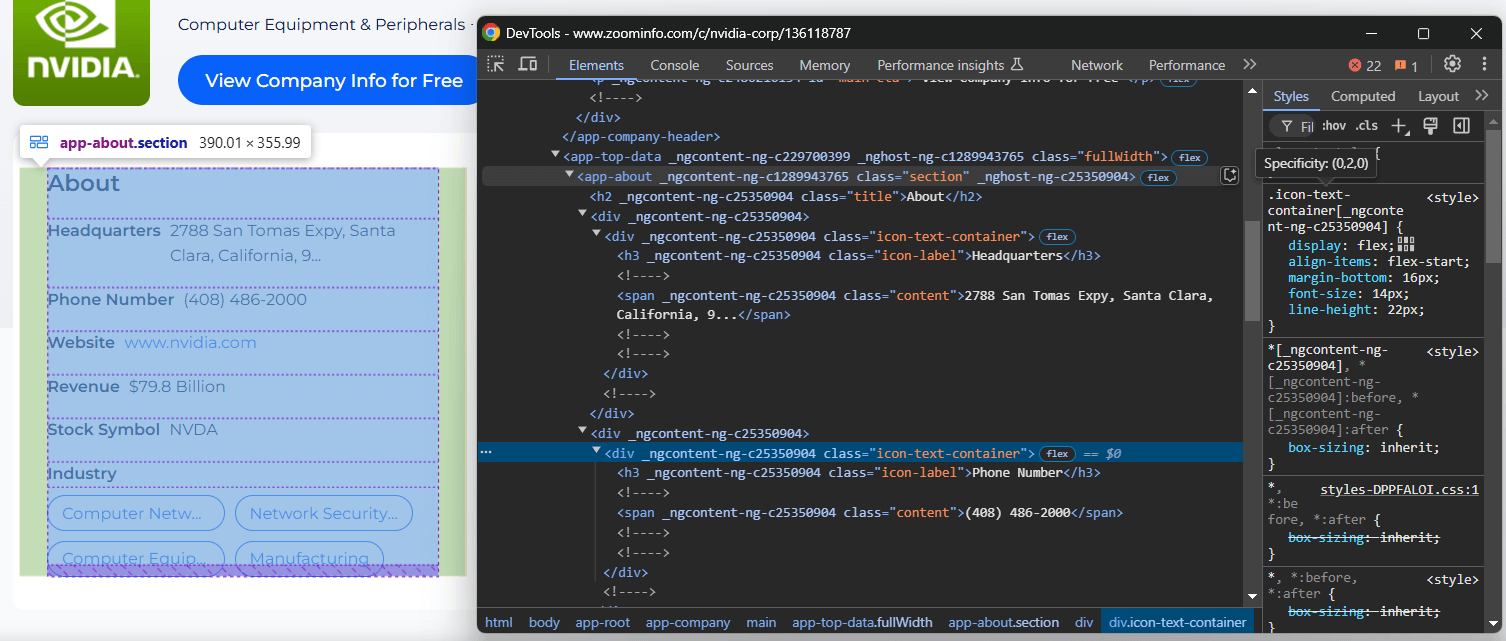Open the www.nvidia.com website link

click(190, 343)
